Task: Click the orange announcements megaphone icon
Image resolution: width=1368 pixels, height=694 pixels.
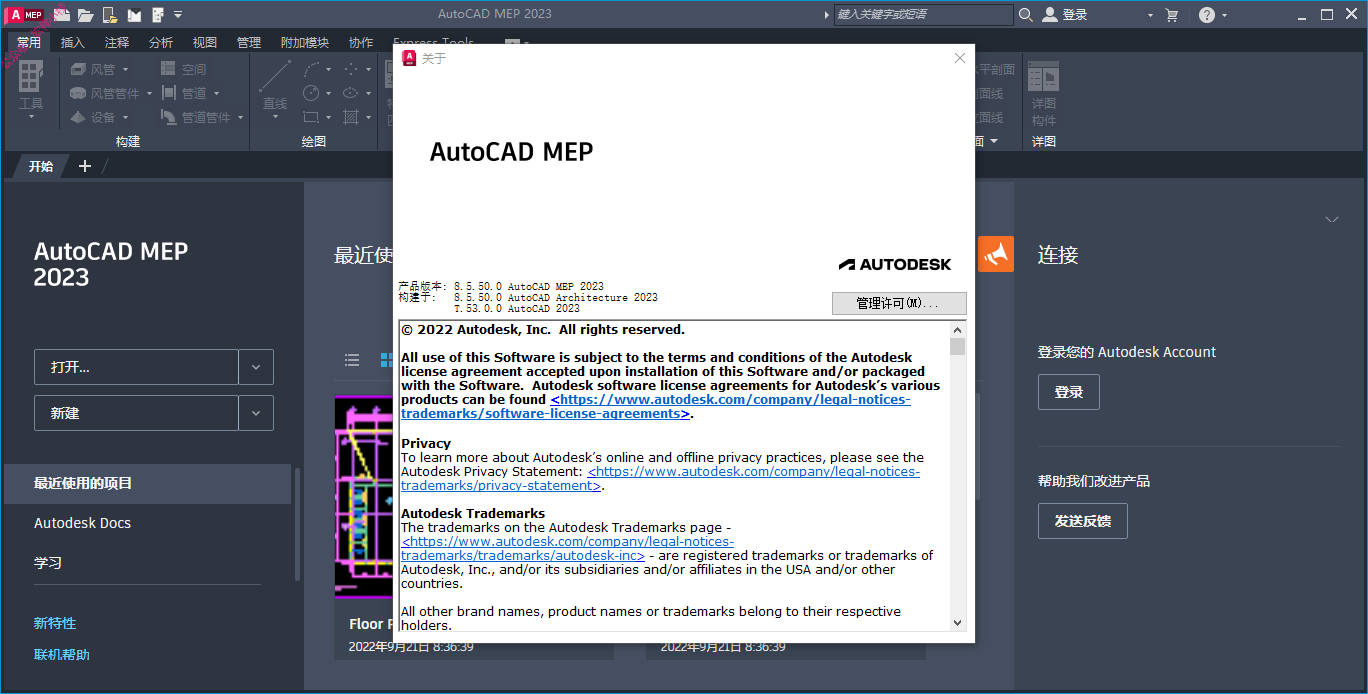Action: (996, 254)
